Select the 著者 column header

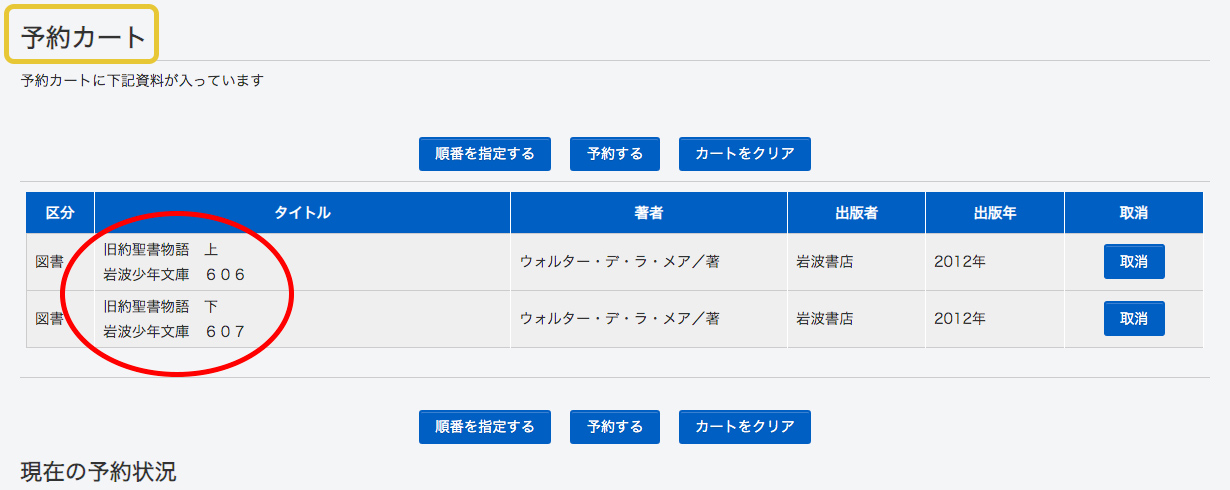tap(649, 213)
